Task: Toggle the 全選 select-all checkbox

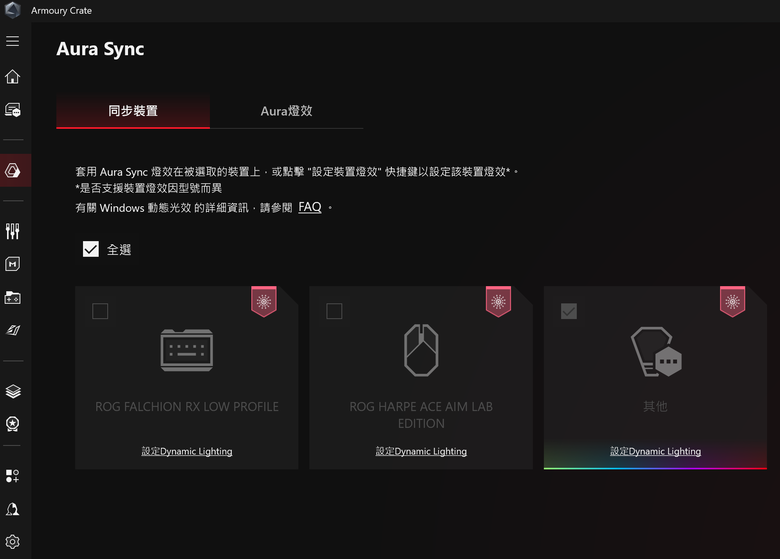Action: pyautogui.click(x=91, y=249)
